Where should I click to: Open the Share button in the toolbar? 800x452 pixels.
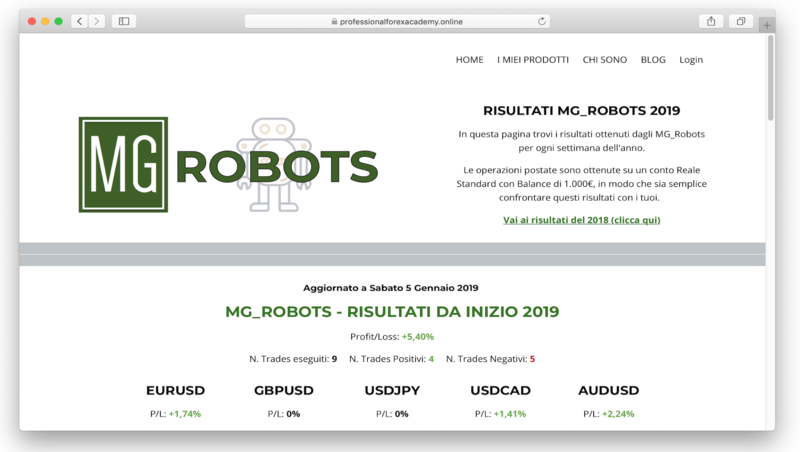point(711,21)
